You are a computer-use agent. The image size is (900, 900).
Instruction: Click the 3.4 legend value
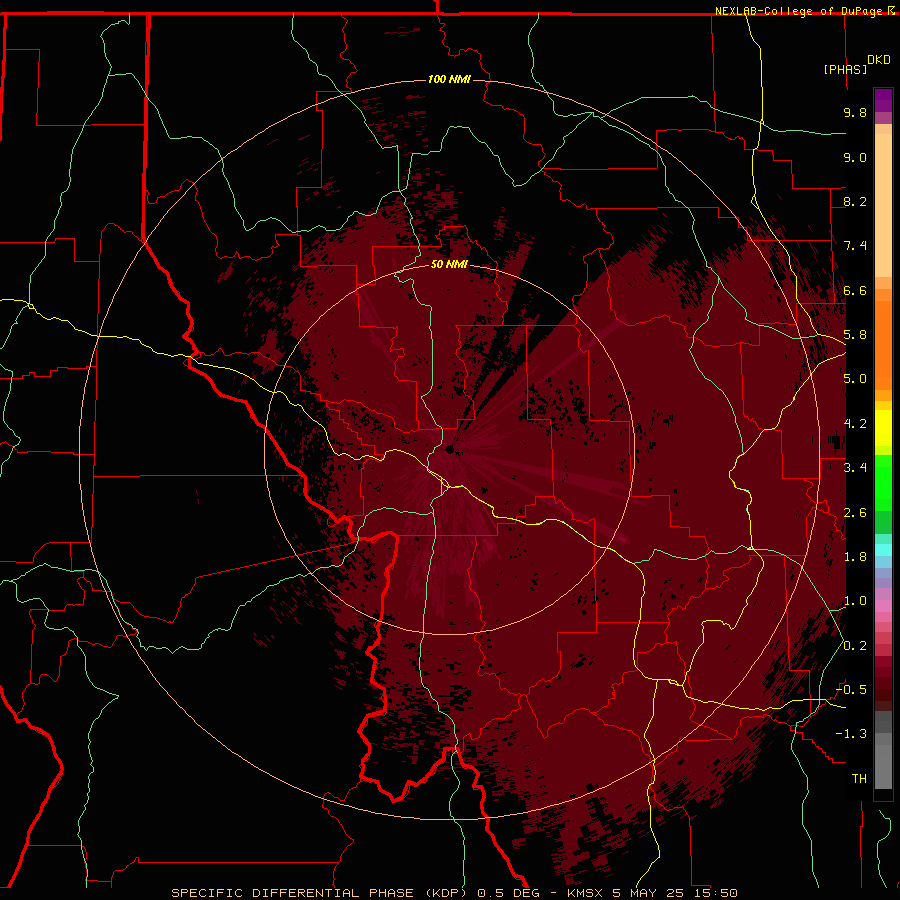[855, 468]
